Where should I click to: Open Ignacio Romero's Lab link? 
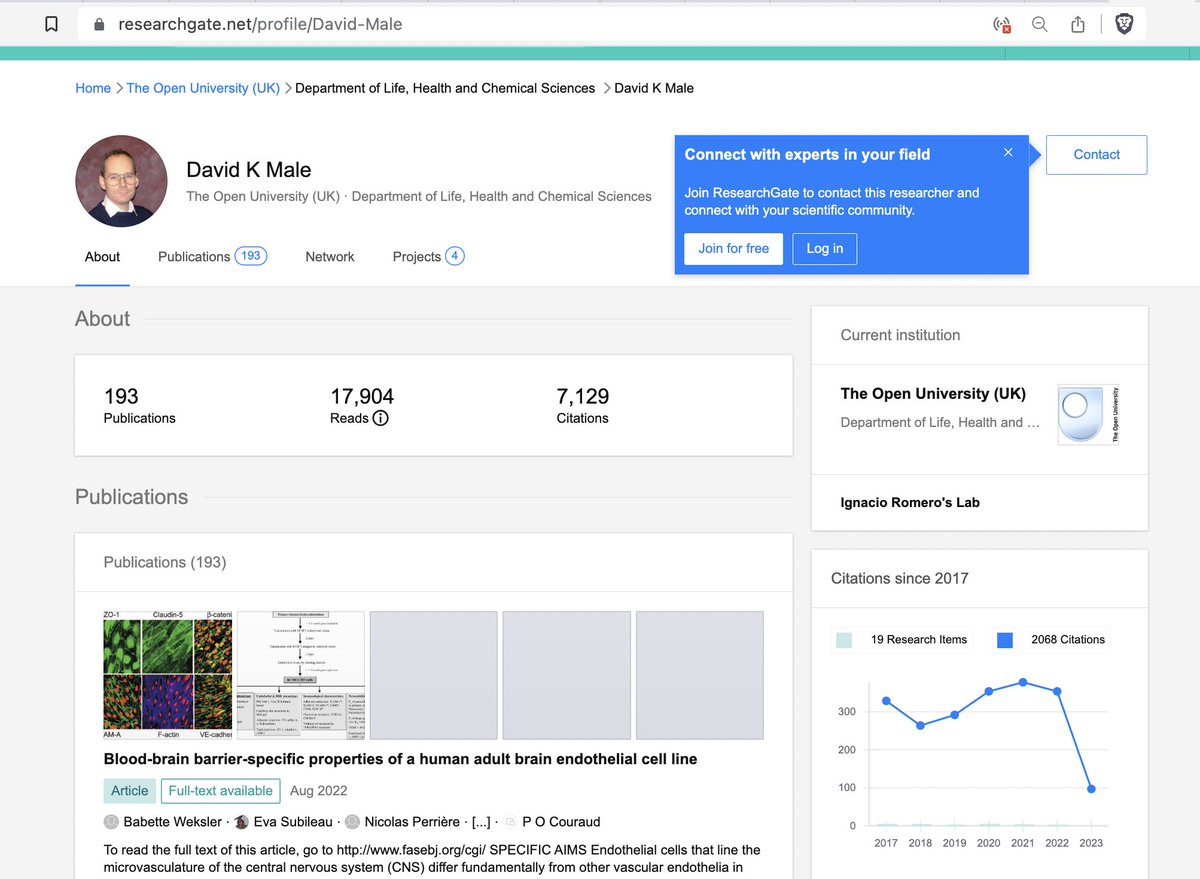[x=910, y=502]
